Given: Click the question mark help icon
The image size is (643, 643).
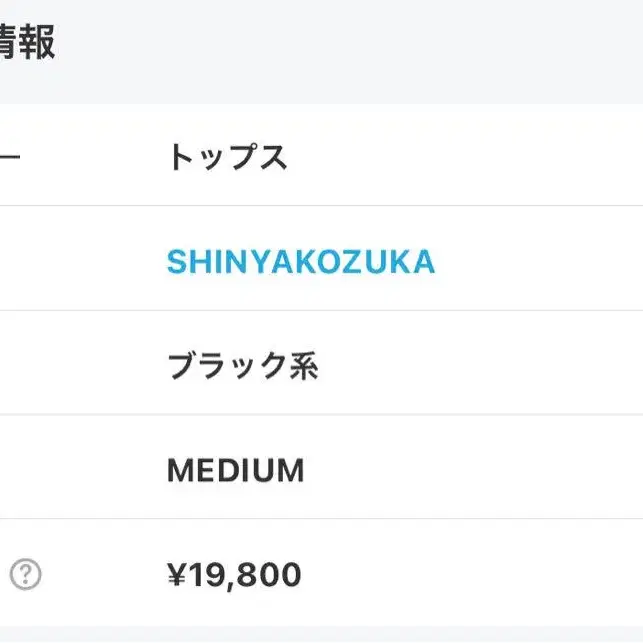Looking at the screenshot, I should [x=25, y=574].
